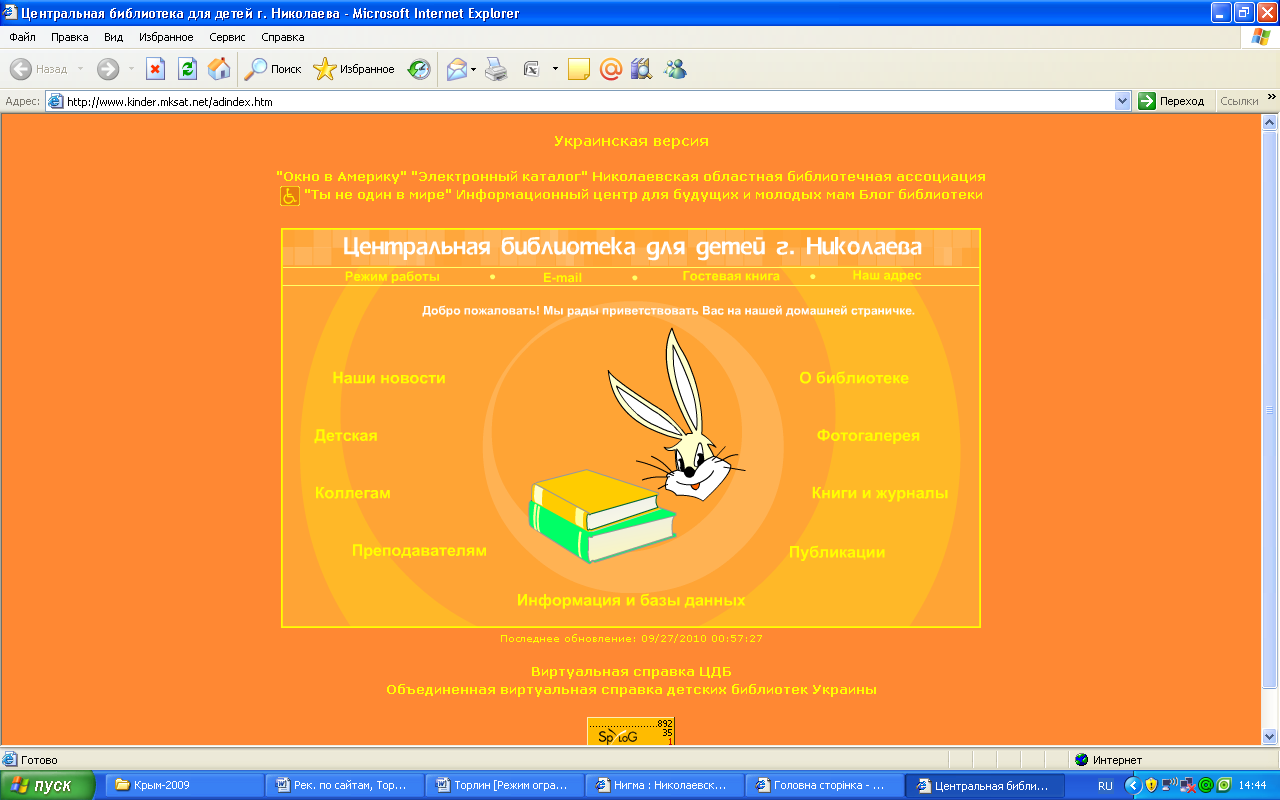The height and width of the screenshot is (800, 1280).
Task: Click the orange @ Mail.ru toolbar icon
Action: 610,69
